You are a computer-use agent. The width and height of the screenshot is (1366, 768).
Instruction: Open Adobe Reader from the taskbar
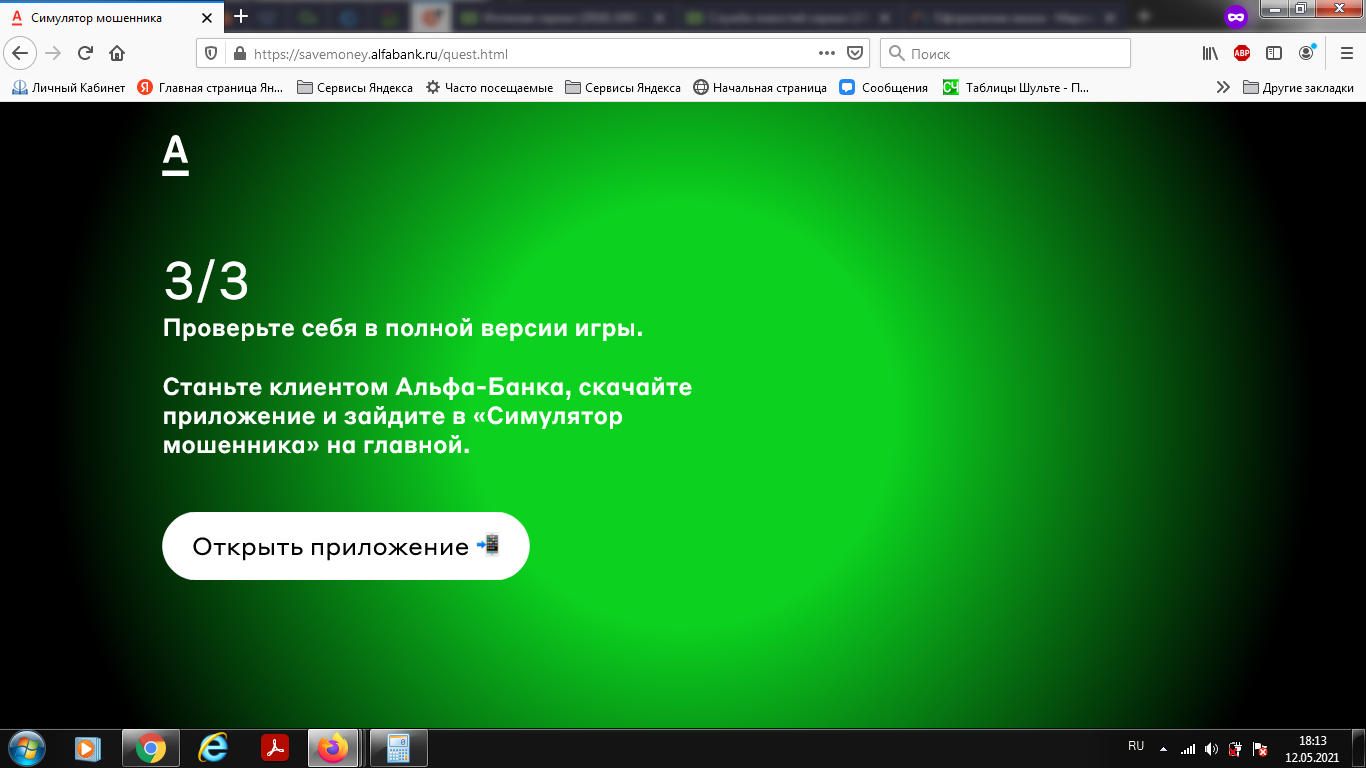(x=275, y=748)
